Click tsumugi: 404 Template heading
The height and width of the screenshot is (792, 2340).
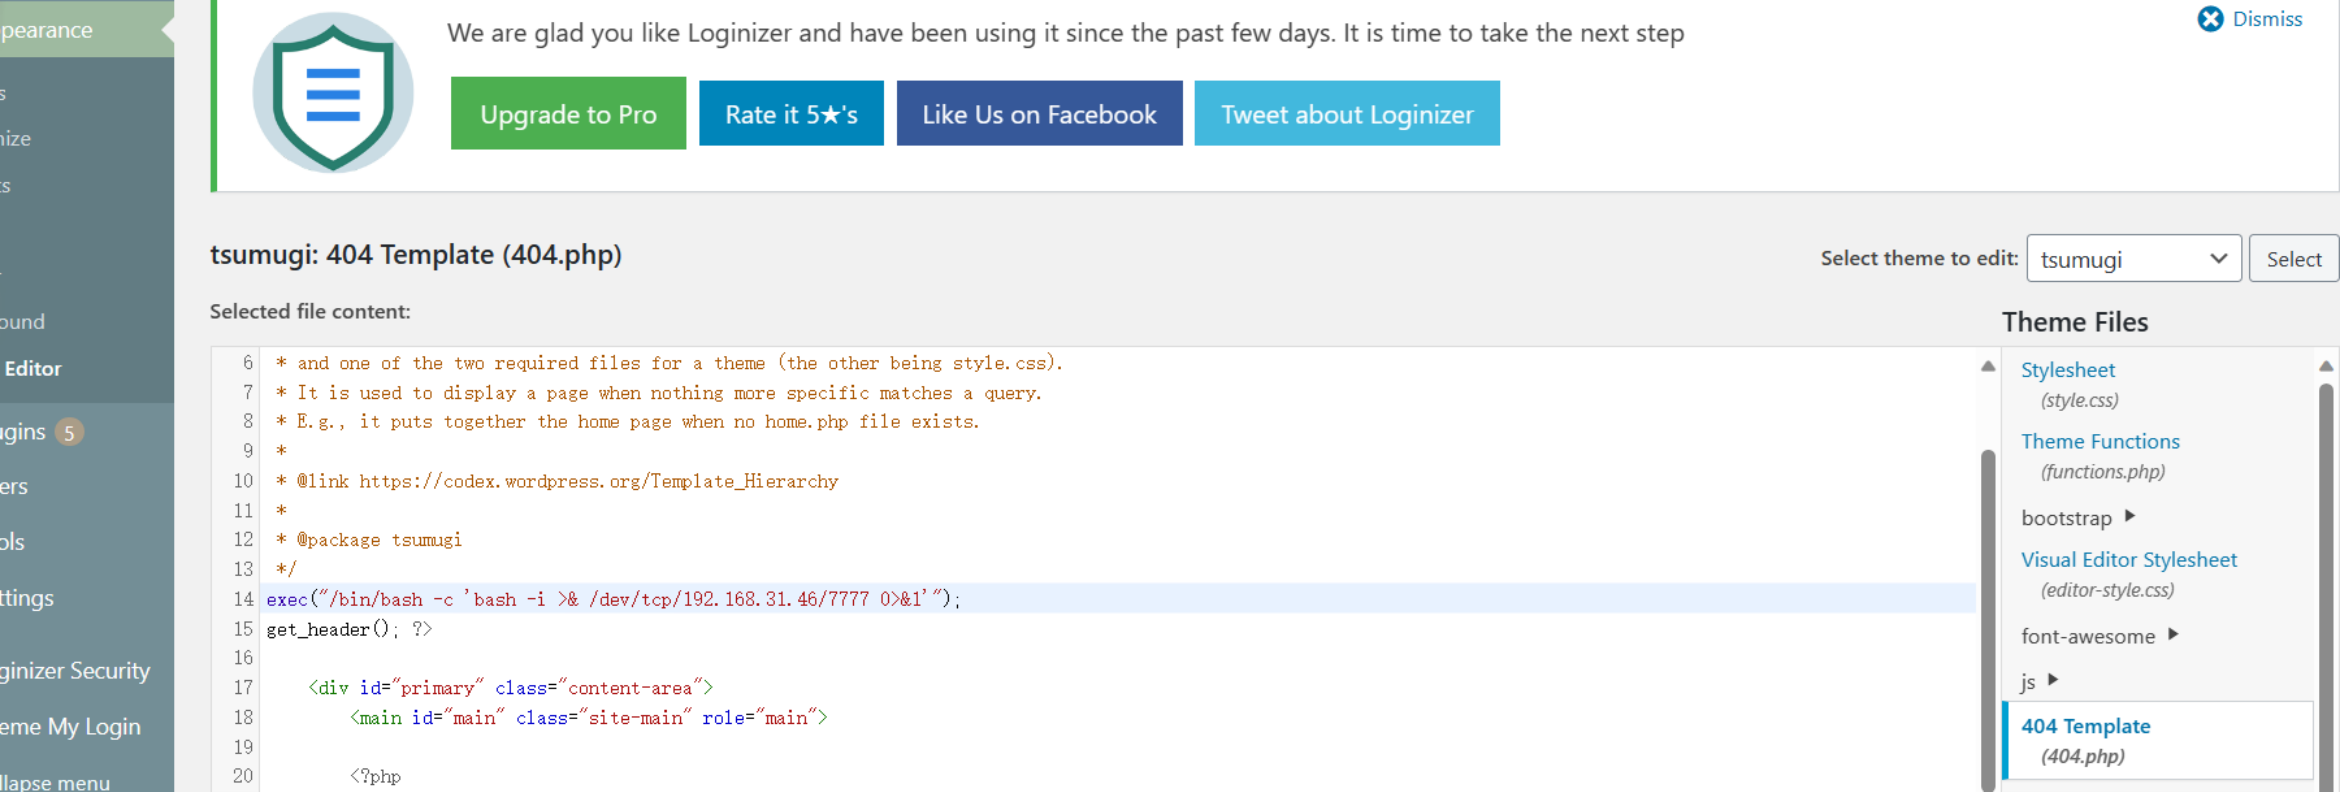[416, 255]
